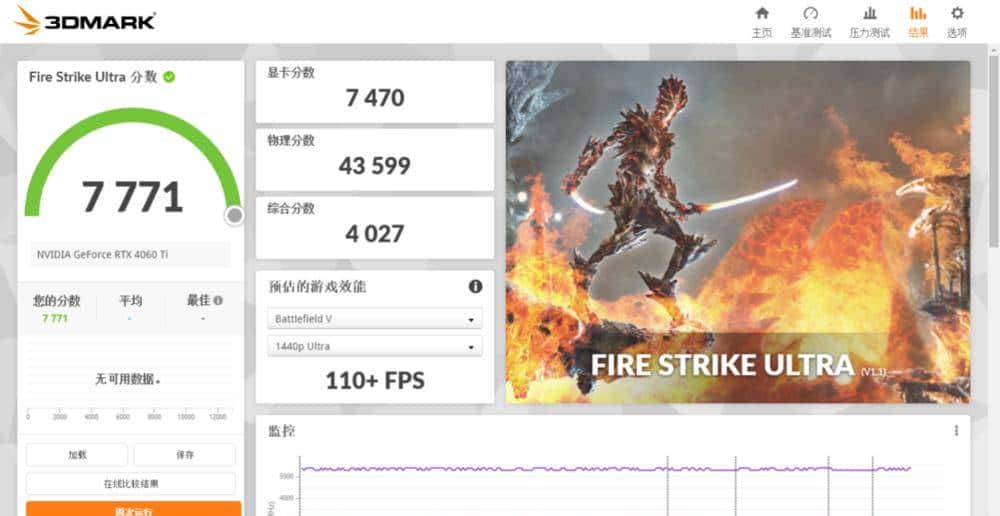Click the green validation checkmark icon

click(x=169, y=77)
